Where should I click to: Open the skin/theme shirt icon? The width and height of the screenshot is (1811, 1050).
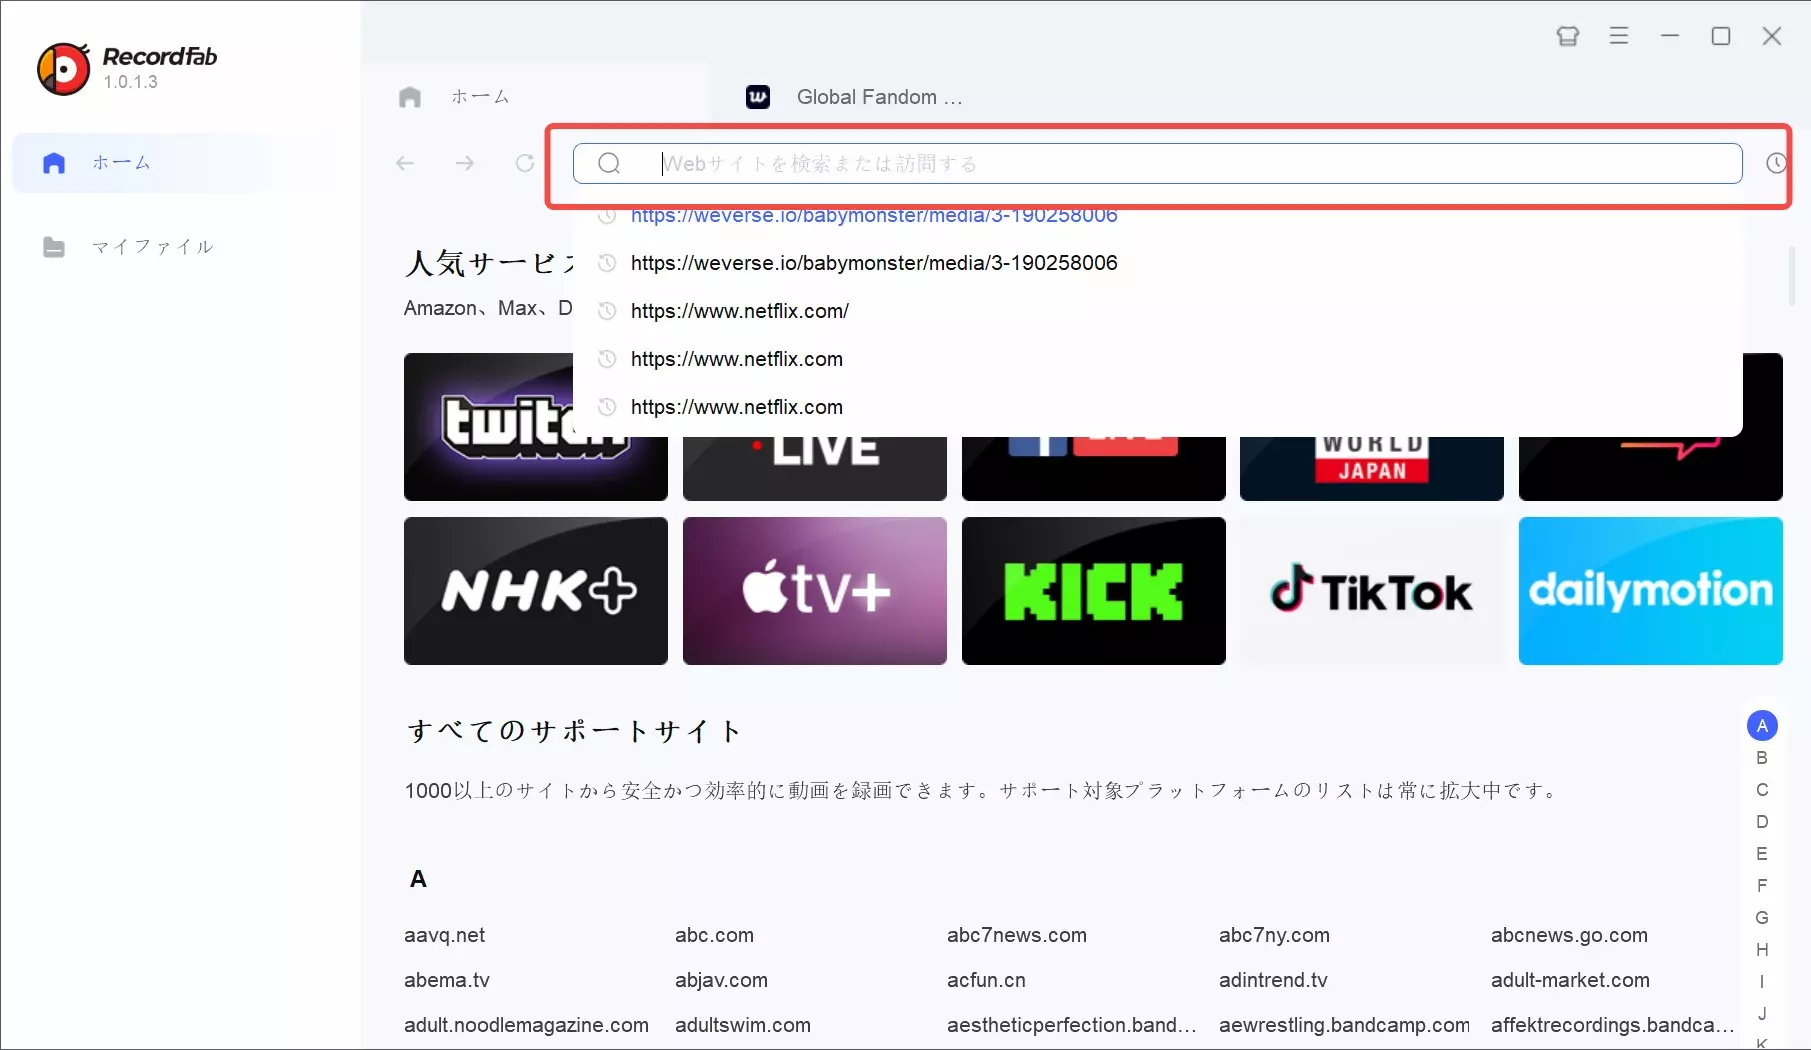coord(1567,36)
